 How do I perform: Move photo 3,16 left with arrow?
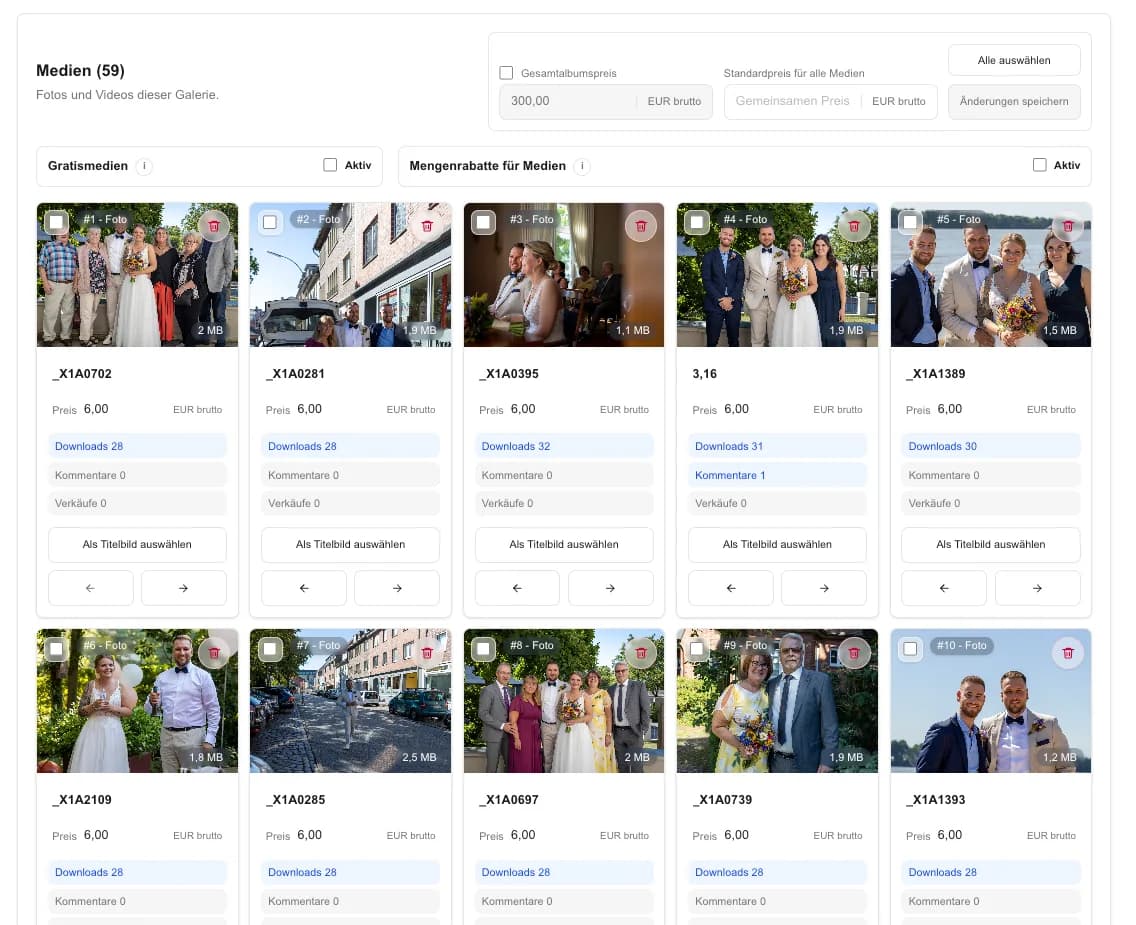(x=730, y=588)
